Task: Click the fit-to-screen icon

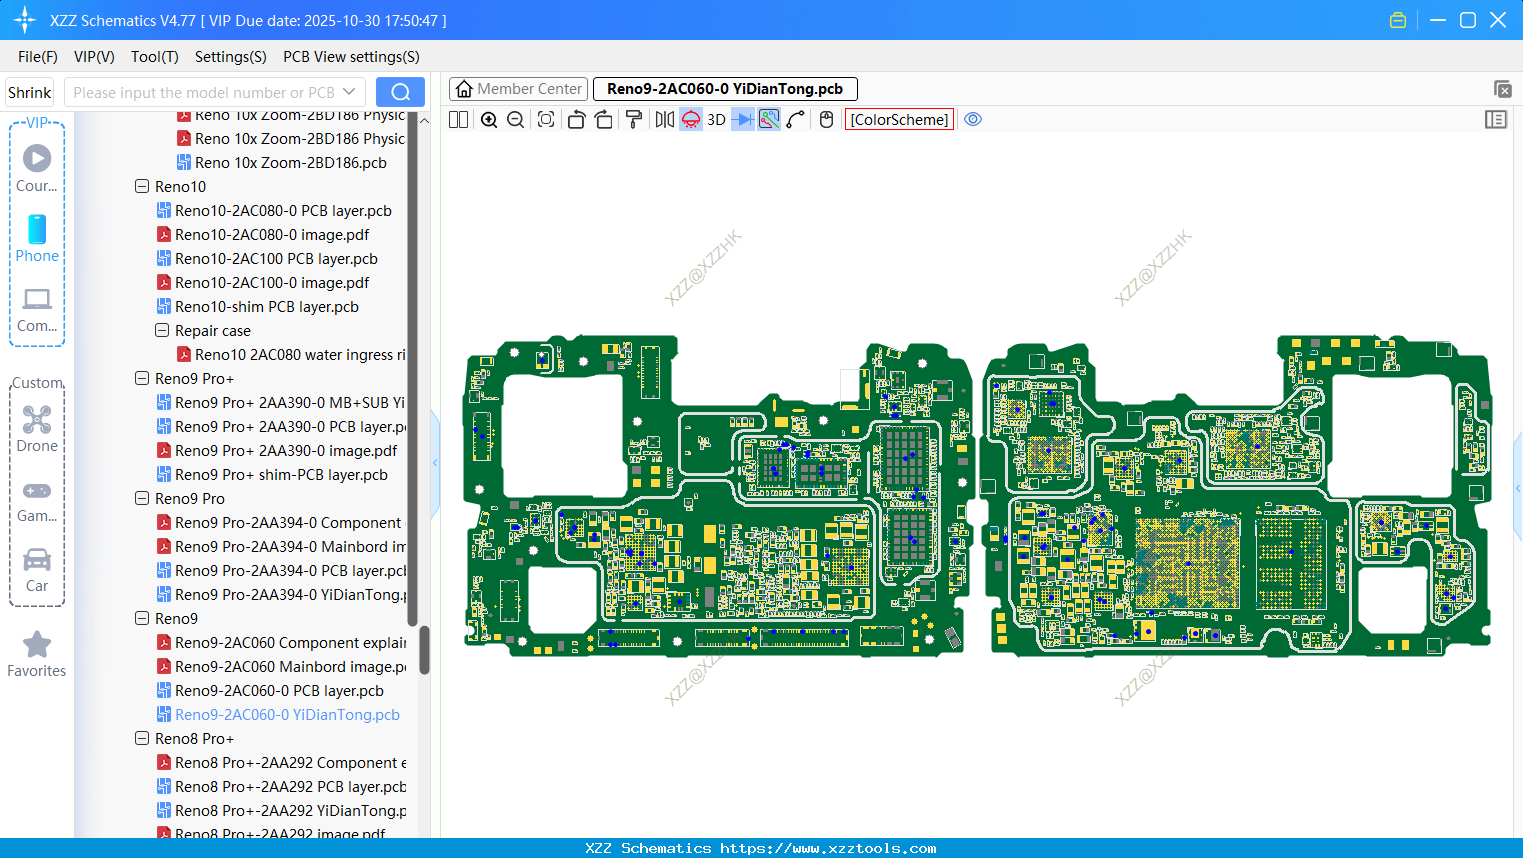Action: (x=546, y=120)
